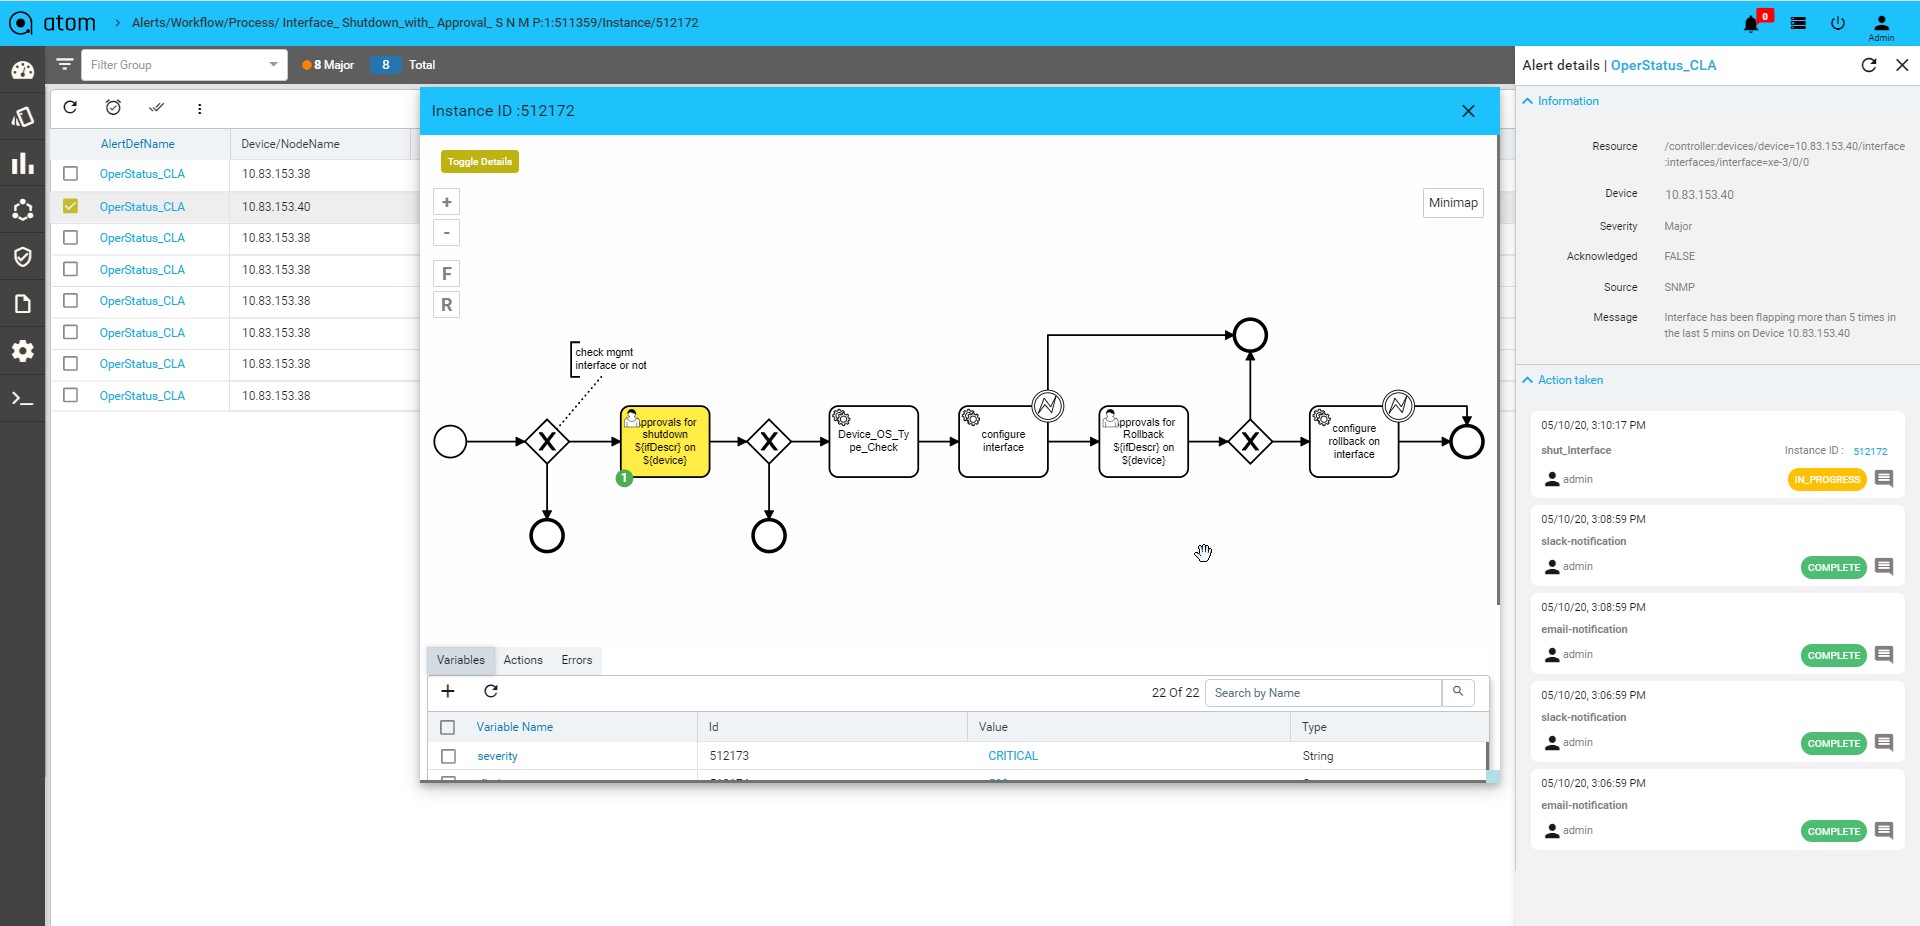Screen dimensions: 1920x926
Task: Close the Instance ID 512172 dialog
Action: click(x=1468, y=111)
